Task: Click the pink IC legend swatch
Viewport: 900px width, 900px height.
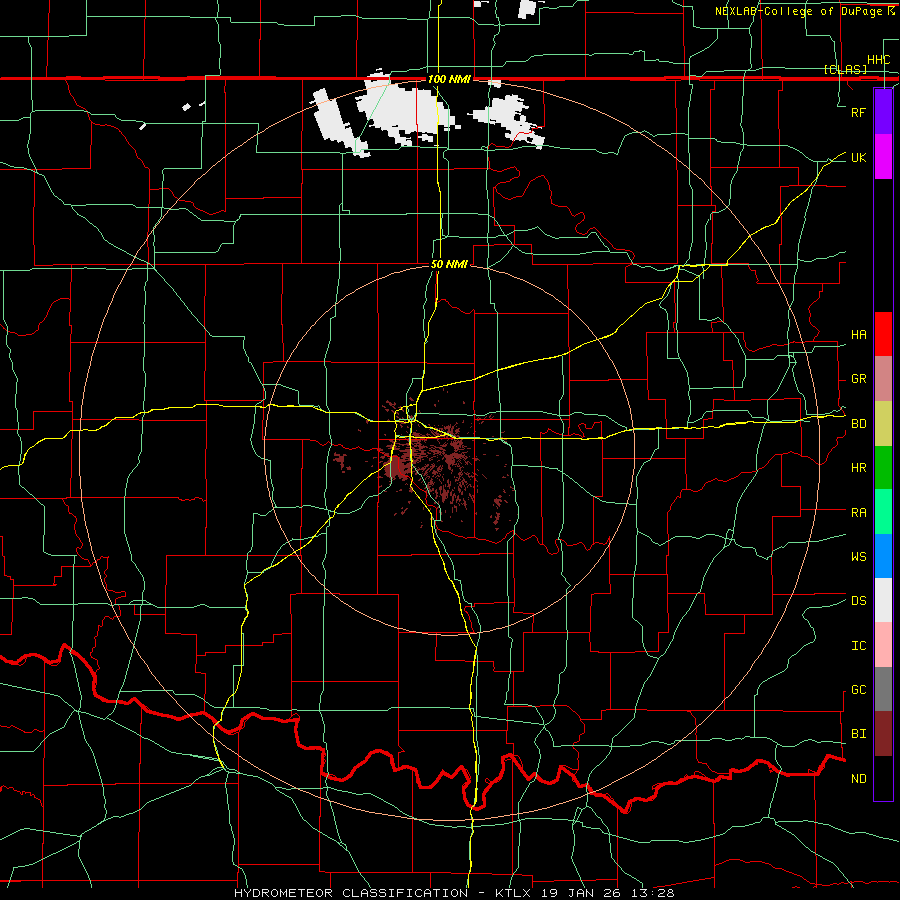Action: 883,645
